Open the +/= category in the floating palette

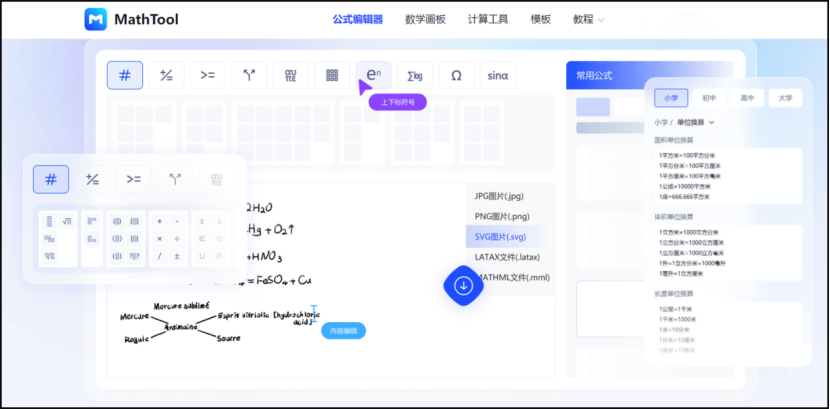point(92,179)
